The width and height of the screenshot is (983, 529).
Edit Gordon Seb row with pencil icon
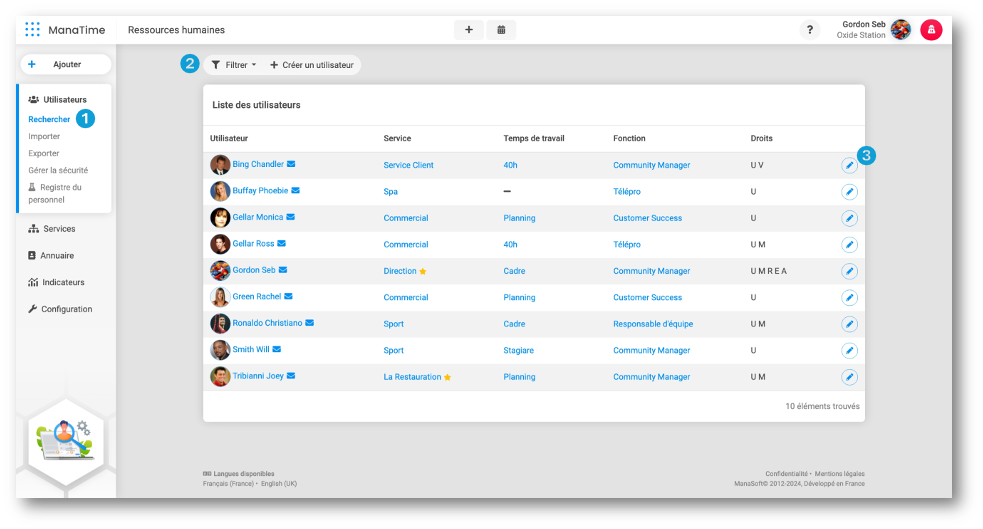[849, 271]
